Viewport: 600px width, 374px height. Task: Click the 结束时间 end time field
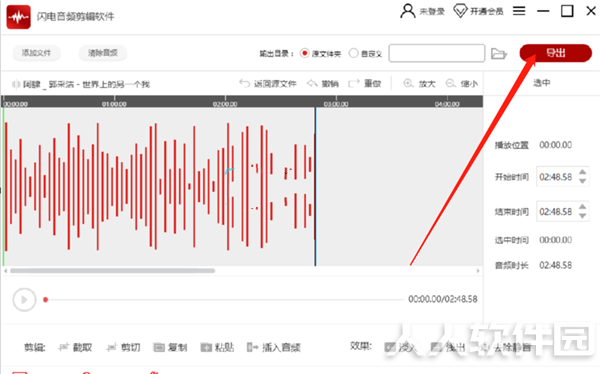pos(556,212)
